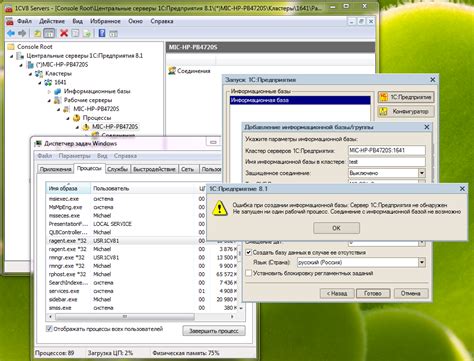Screen dimensions: 474x361
Task: Open the Действие menu in 1CV8 Servers
Action: click(52, 21)
